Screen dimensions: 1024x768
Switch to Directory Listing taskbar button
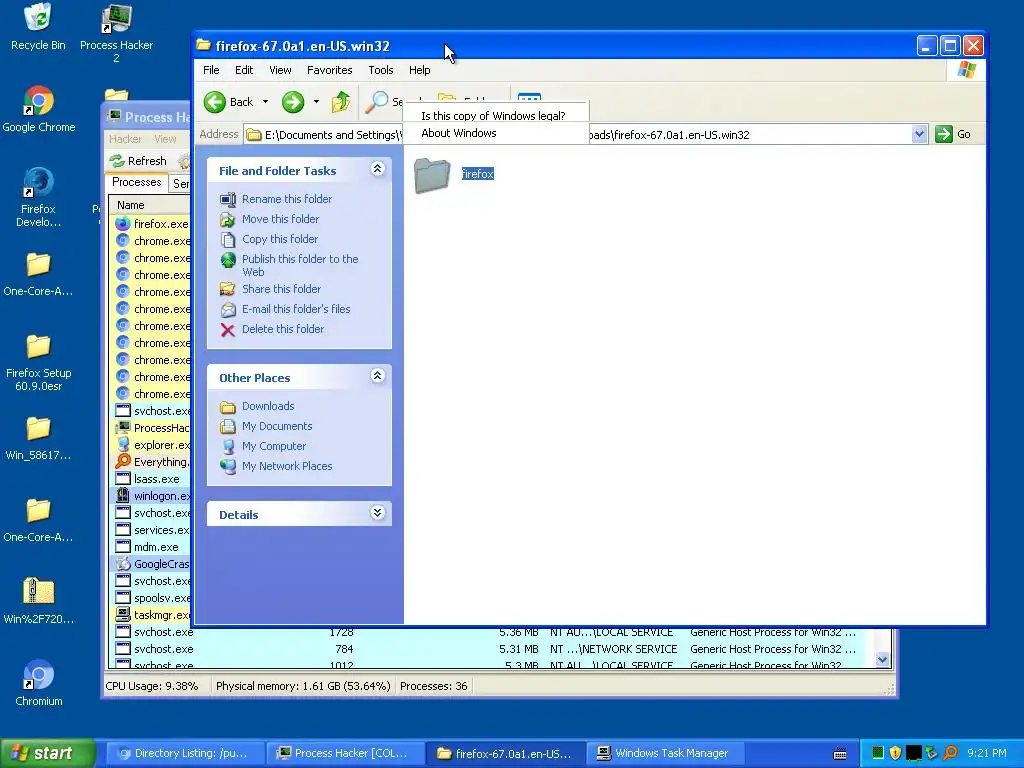(x=185, y=754)
